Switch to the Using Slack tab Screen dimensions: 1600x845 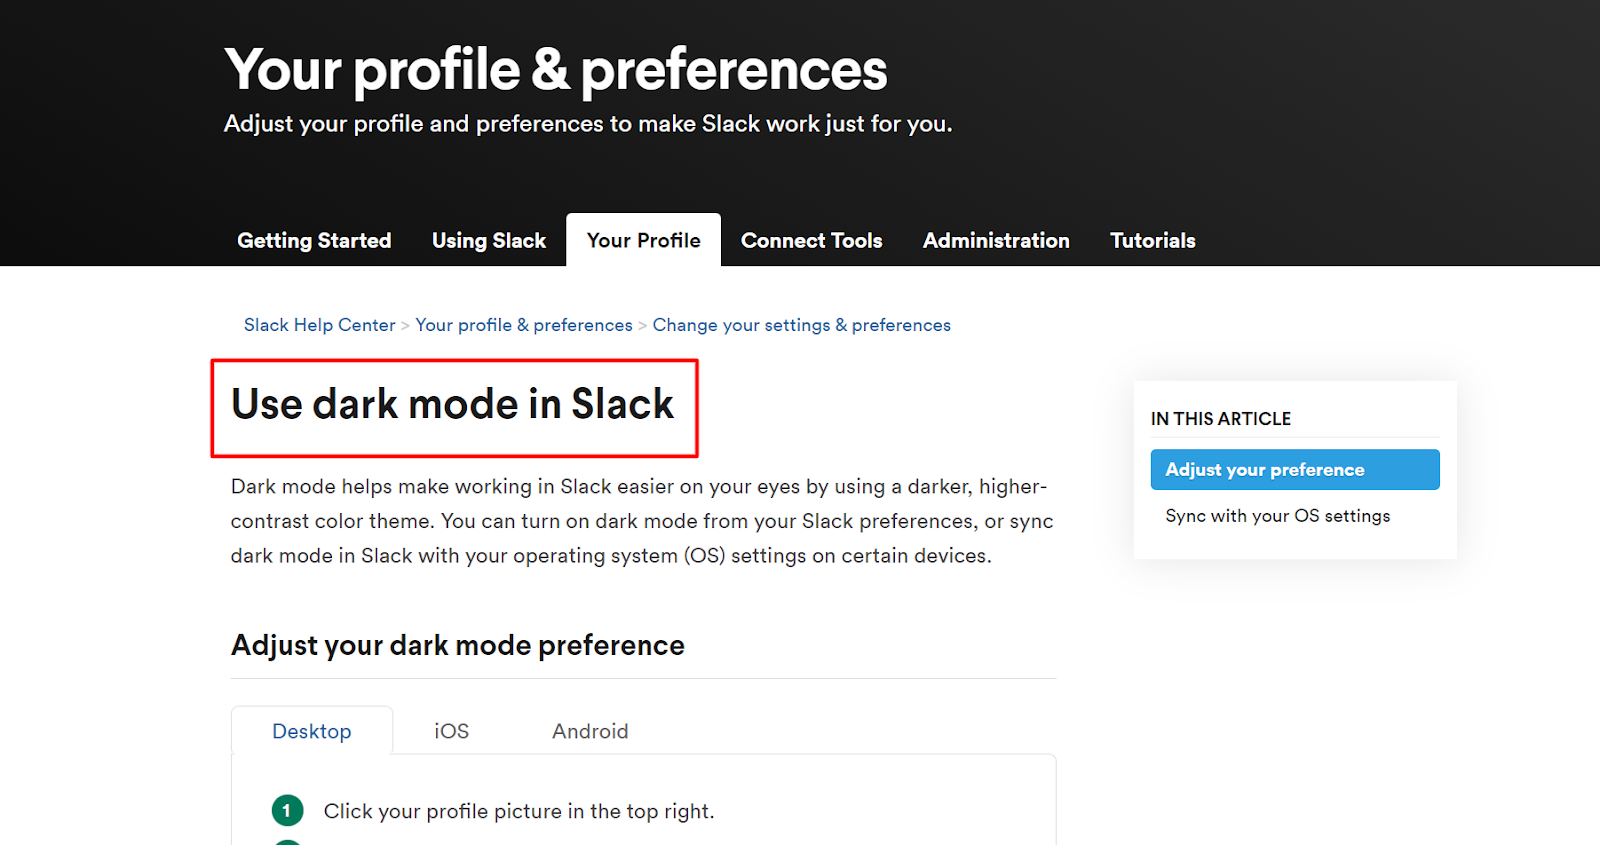(489, 241)
